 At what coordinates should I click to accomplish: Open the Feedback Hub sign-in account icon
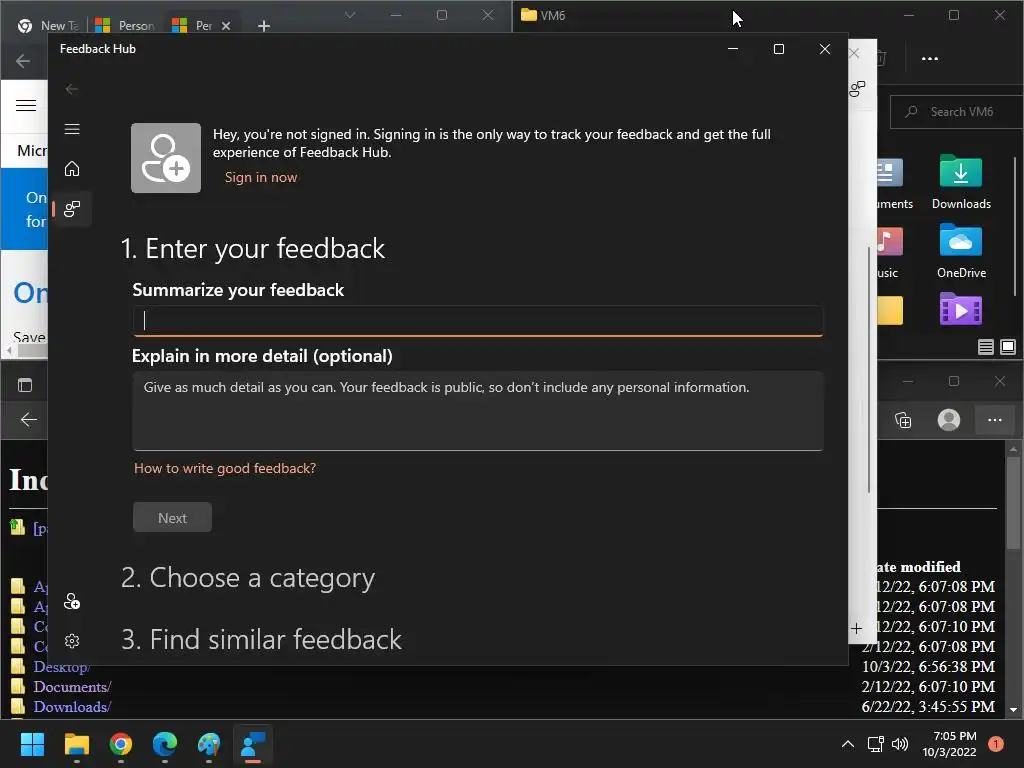coord(72,601)
